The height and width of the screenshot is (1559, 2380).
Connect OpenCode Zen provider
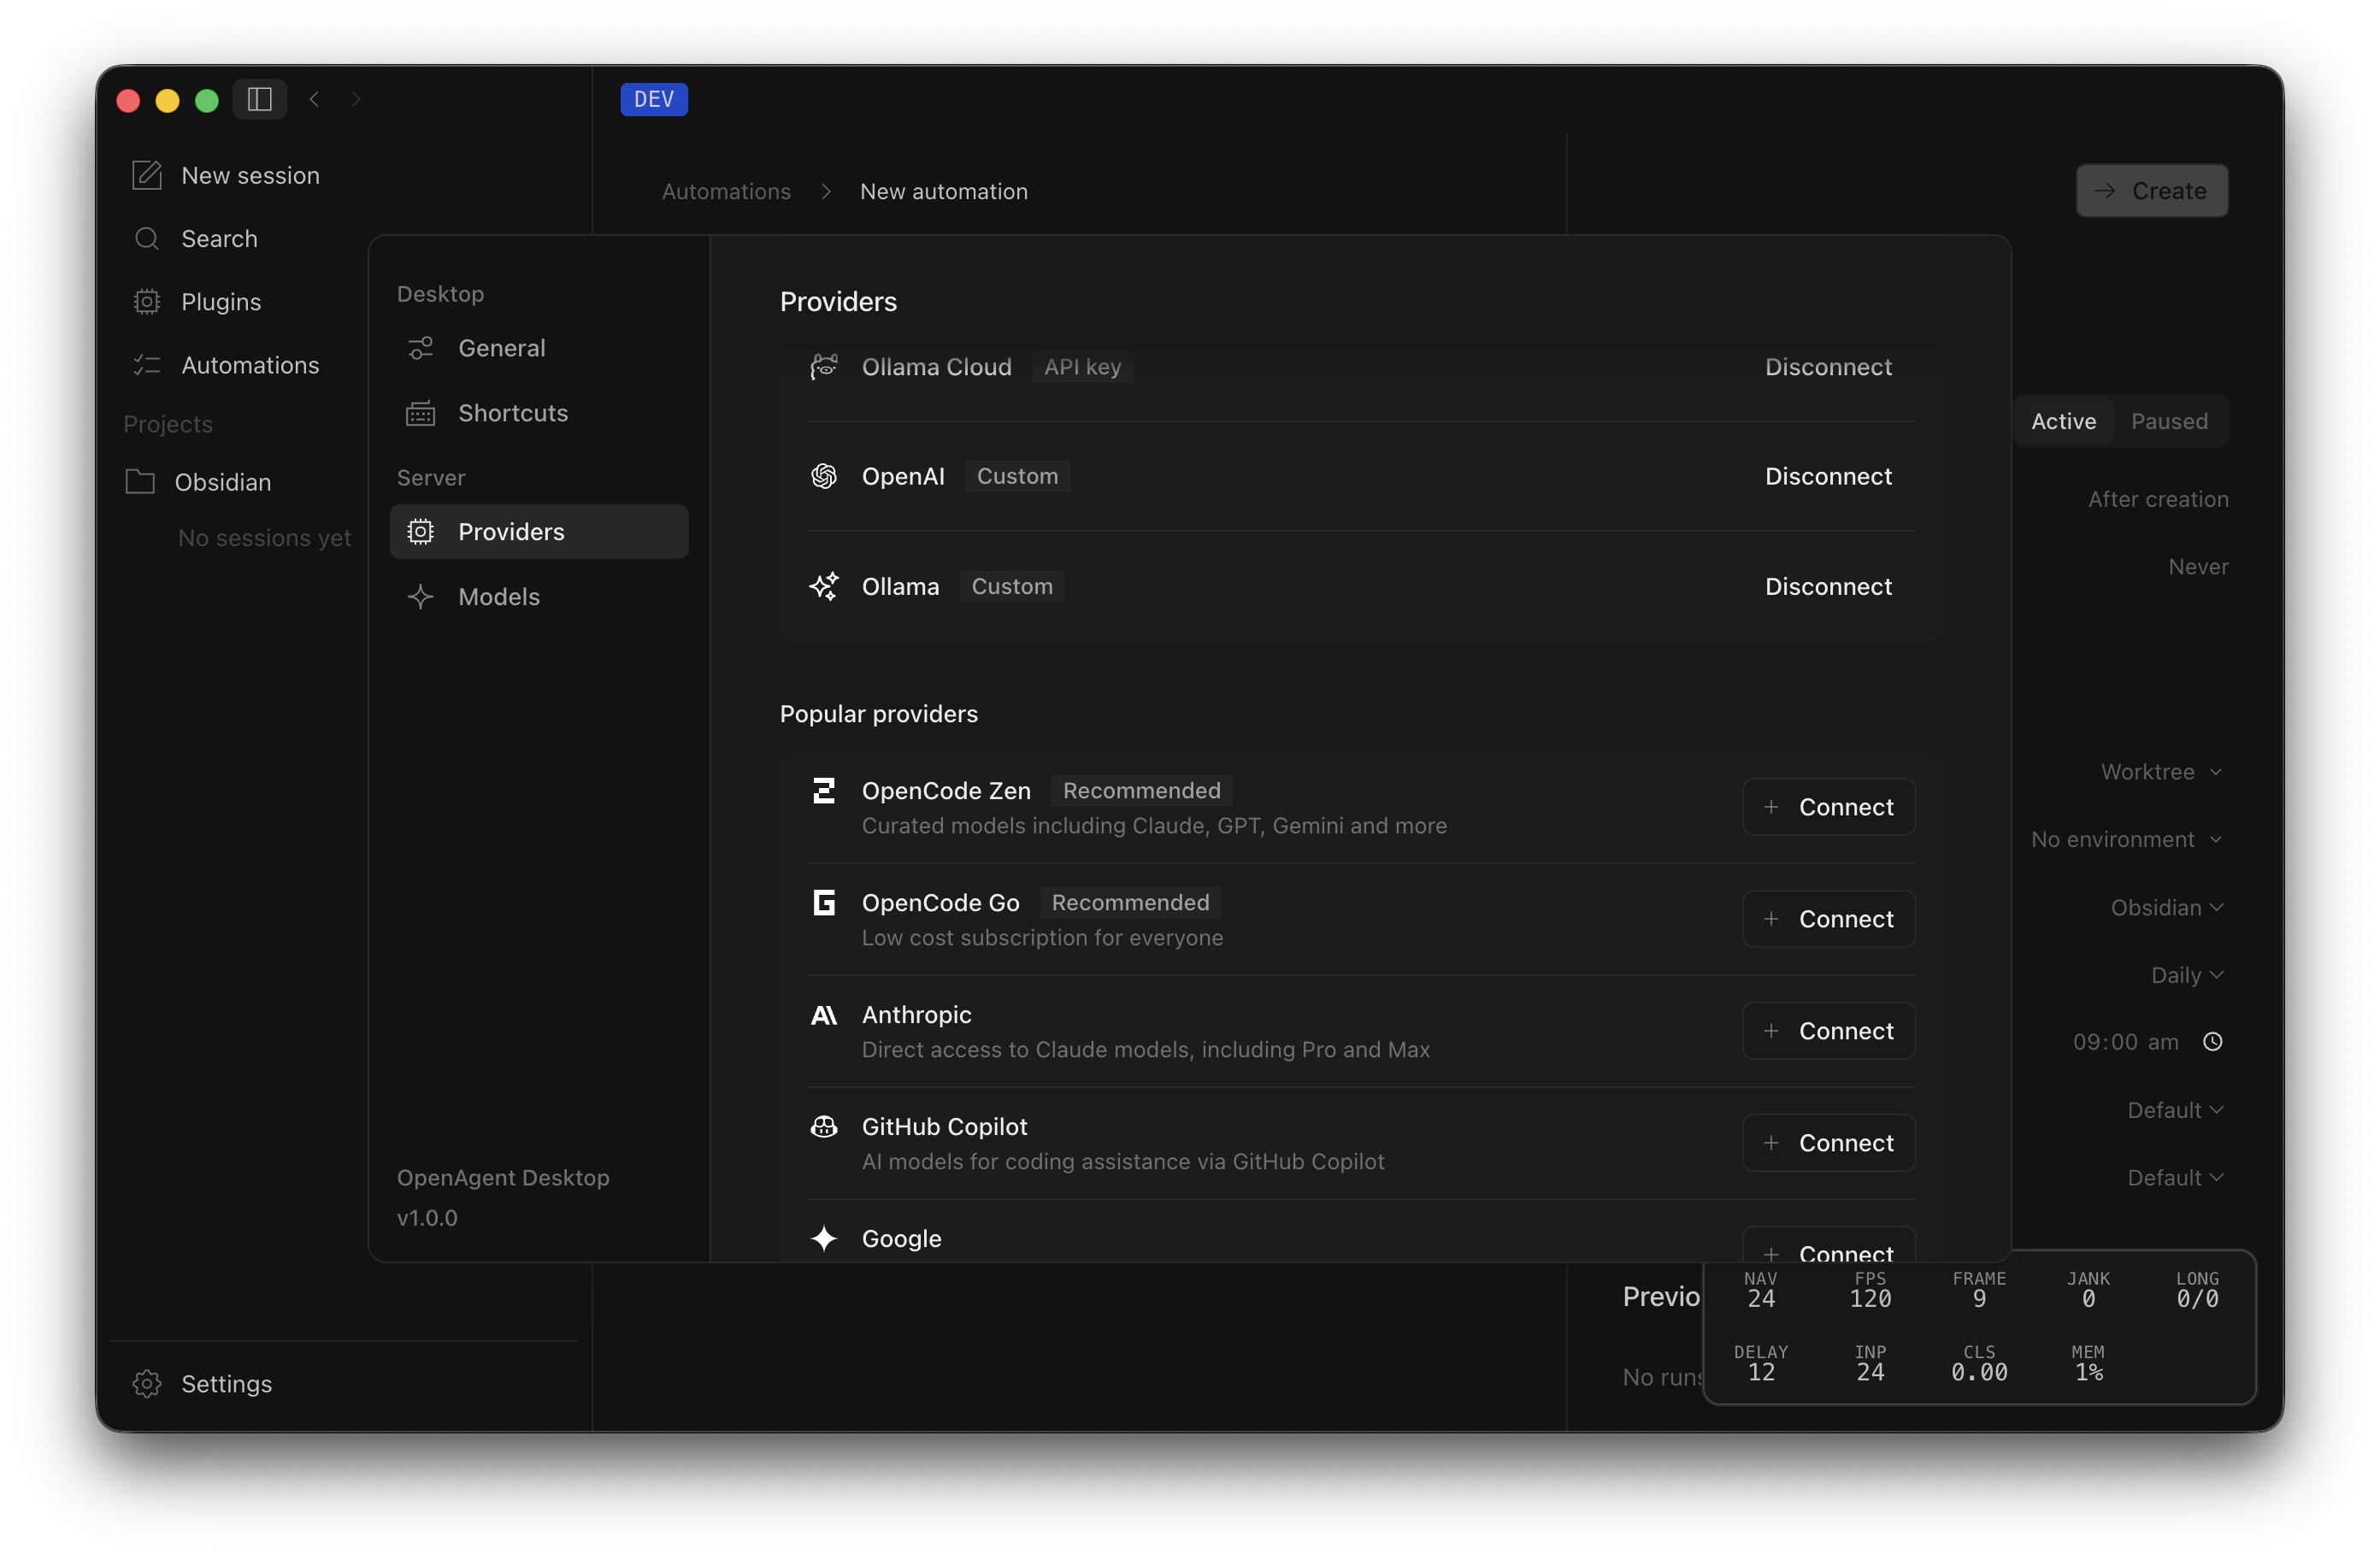(1828, 807)
